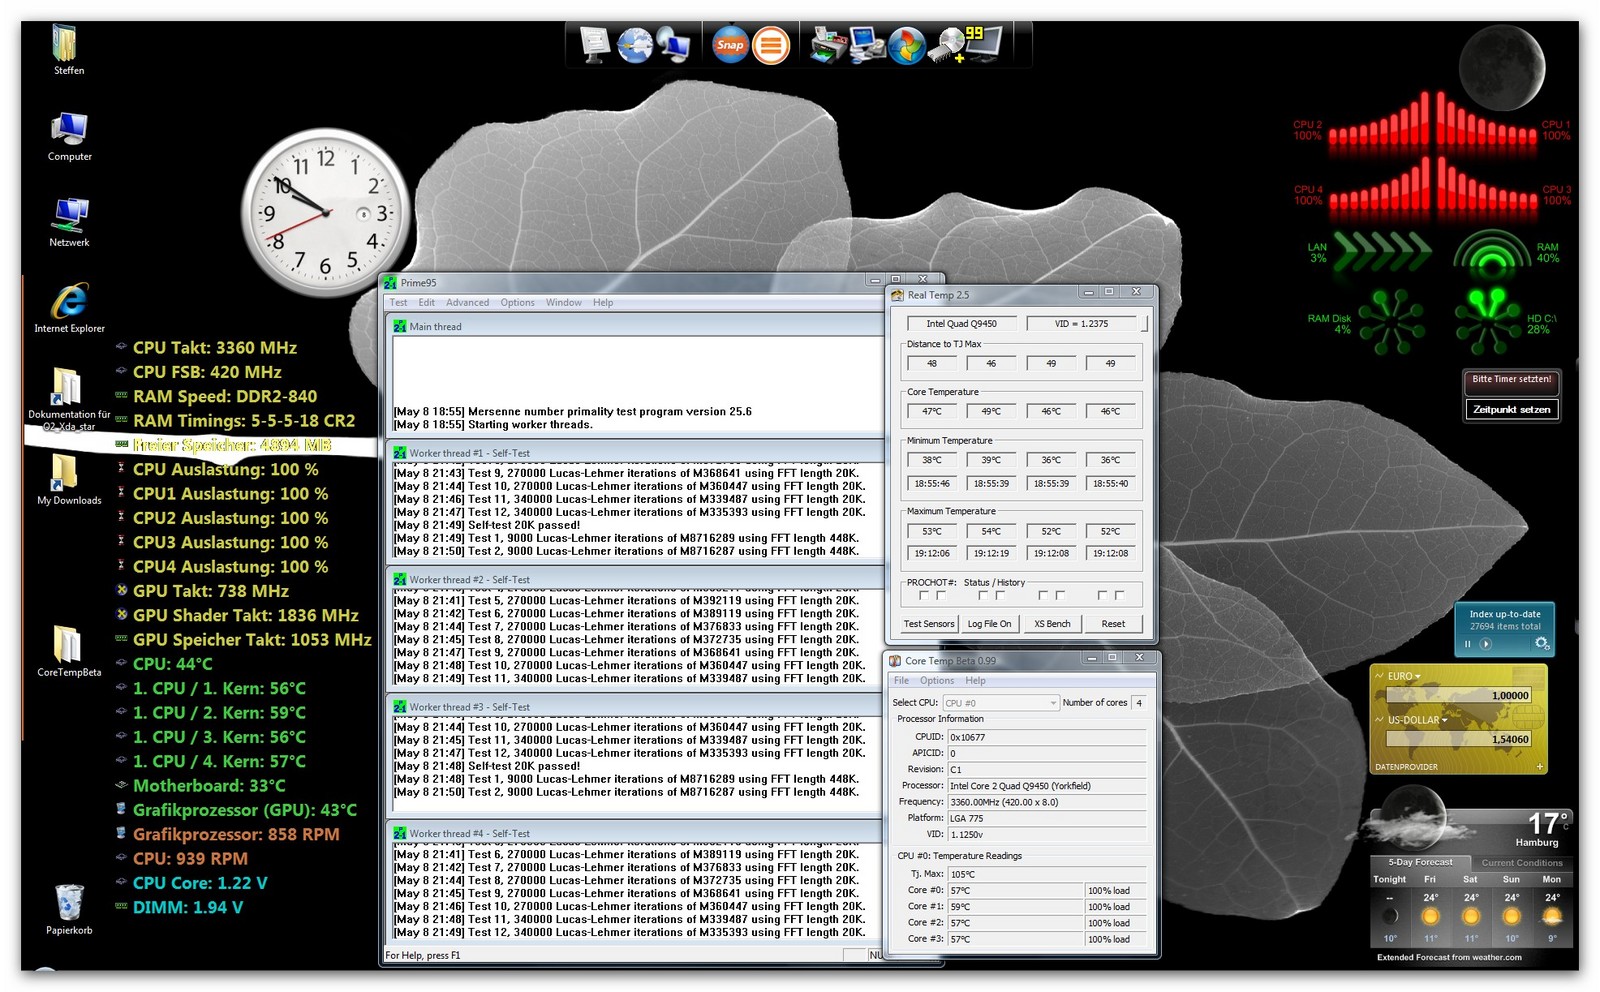Open the network computers dock icon
Screen dimensions: 1600x992
pos(674,45)
